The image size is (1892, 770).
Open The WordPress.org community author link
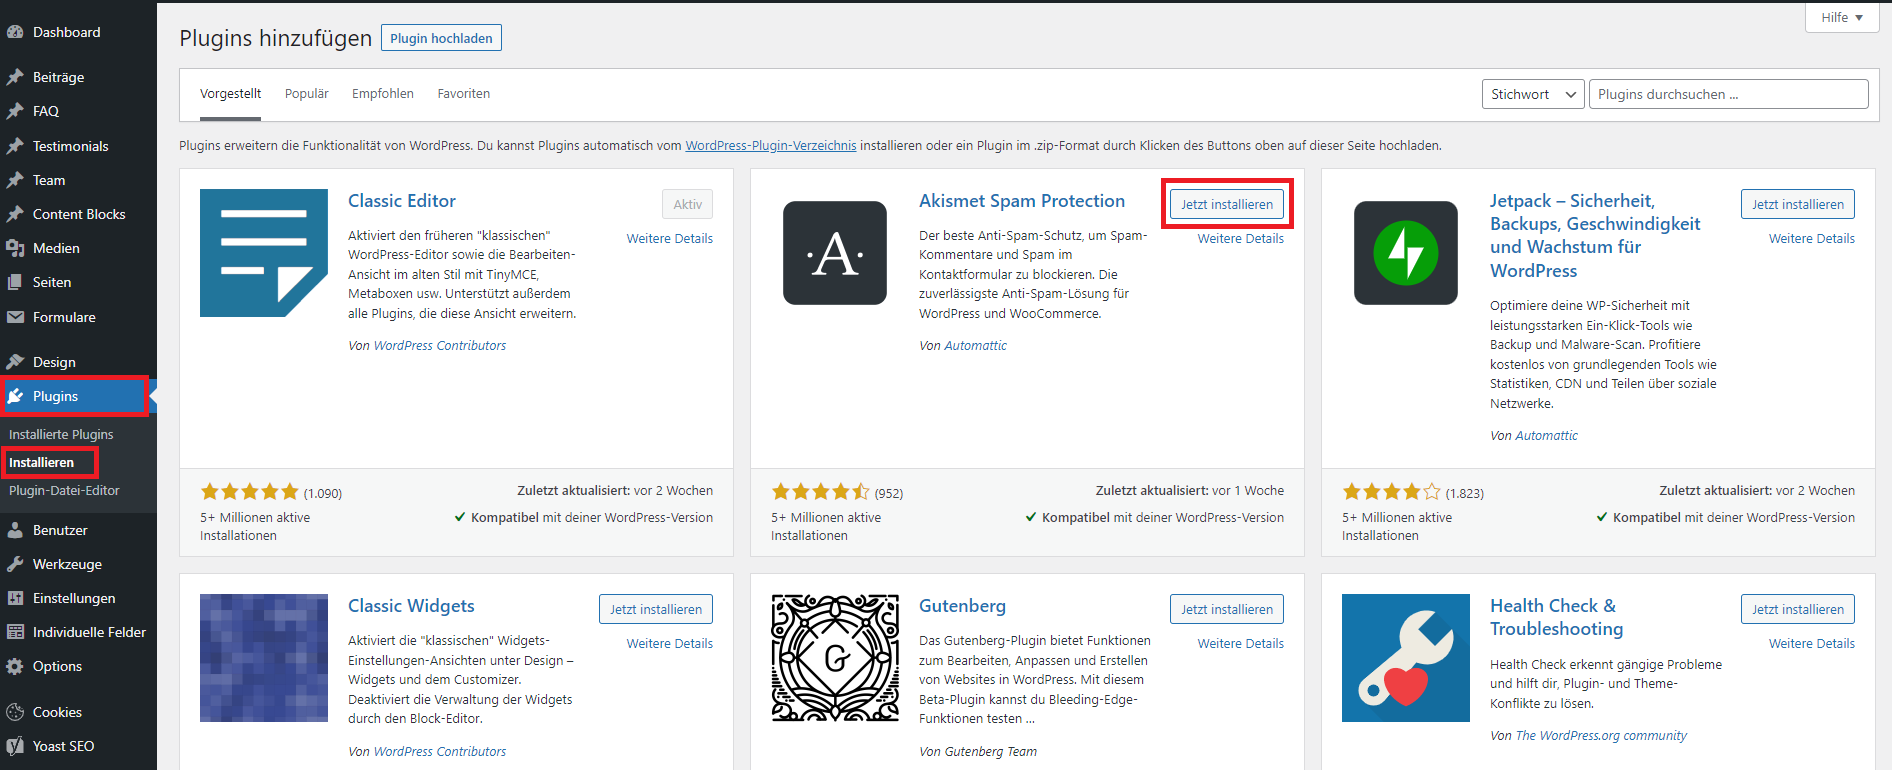pyautogui.click(x=1601, y=735)
